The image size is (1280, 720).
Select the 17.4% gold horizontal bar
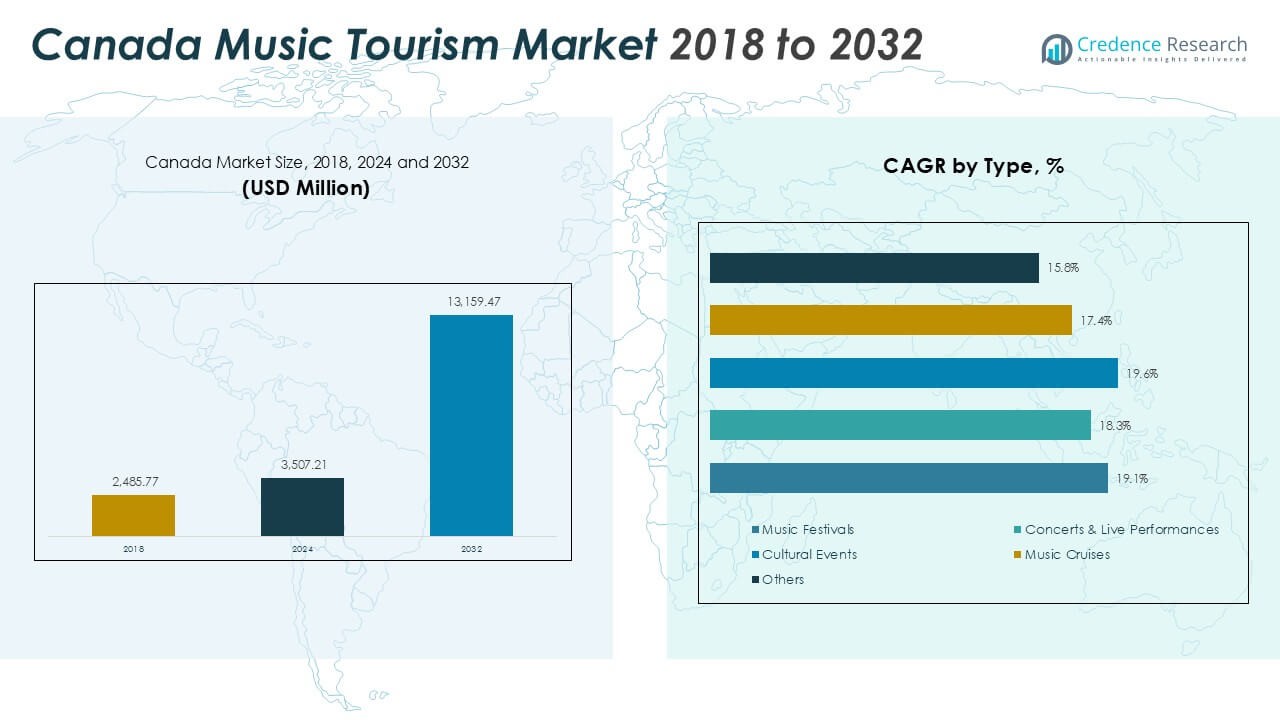[x=890, y=320]
